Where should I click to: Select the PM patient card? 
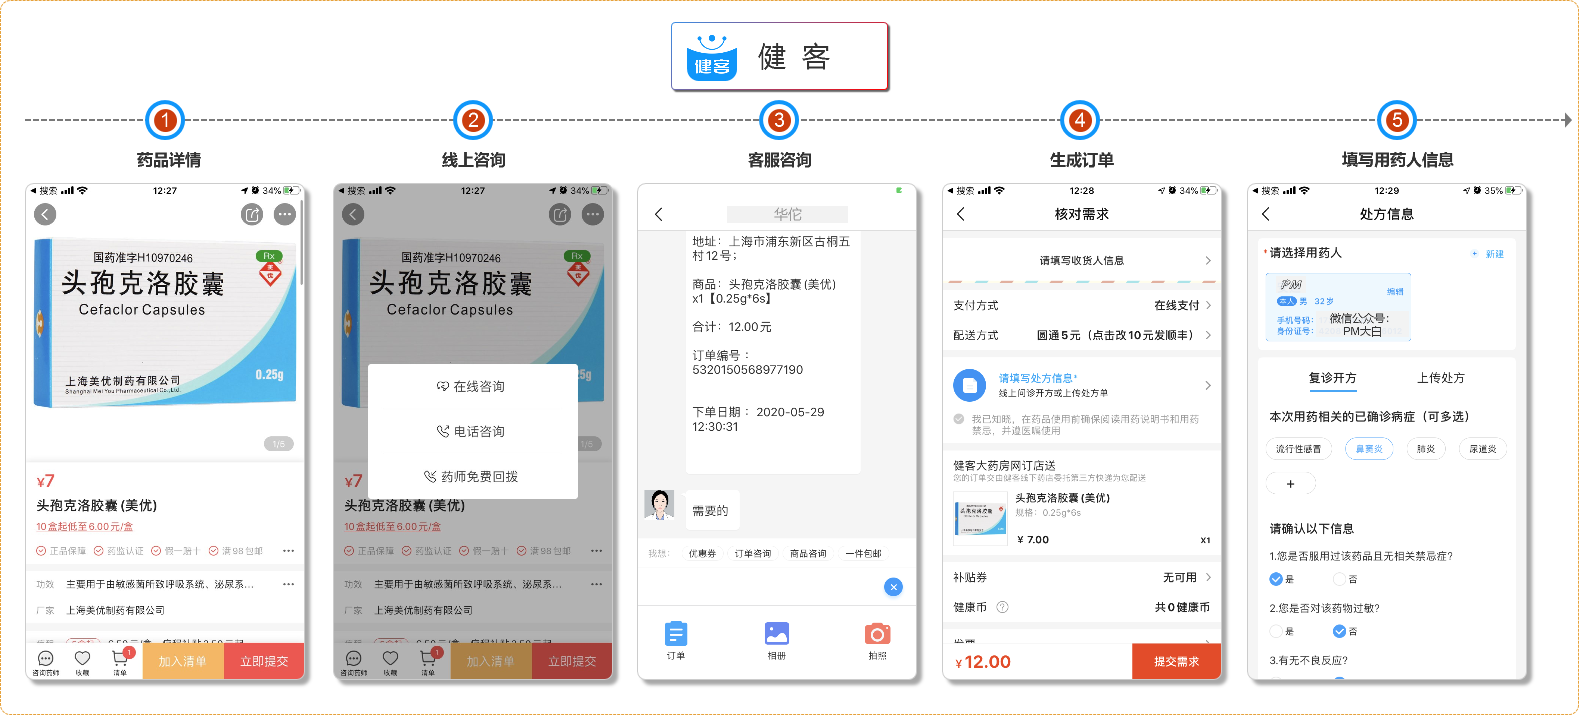[1338, 307]
